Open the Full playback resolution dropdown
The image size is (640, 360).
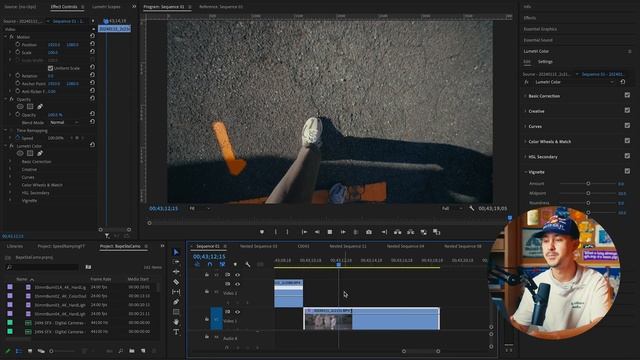click(x=452, y=209)
